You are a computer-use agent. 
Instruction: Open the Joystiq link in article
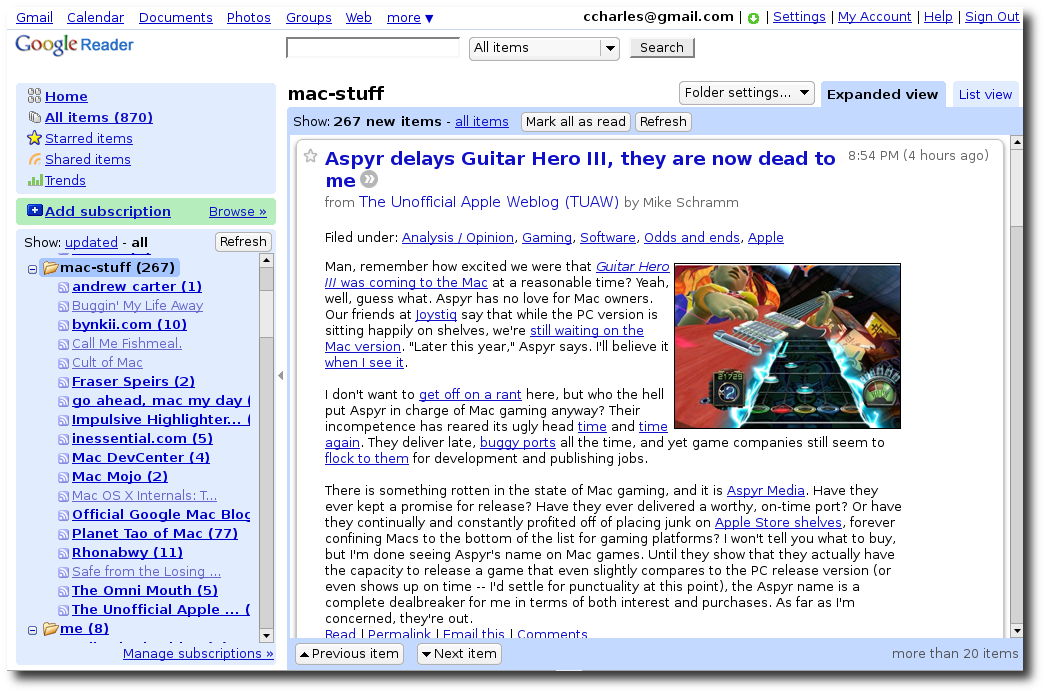(x=436, y=314)
